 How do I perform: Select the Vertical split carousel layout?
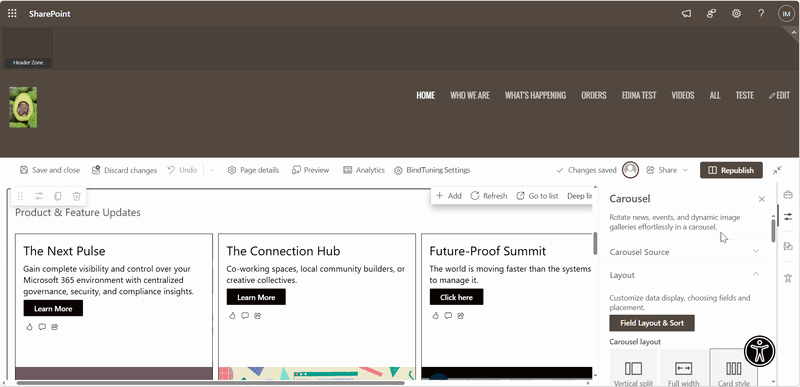pyautogui.click(x=633, y=368)
